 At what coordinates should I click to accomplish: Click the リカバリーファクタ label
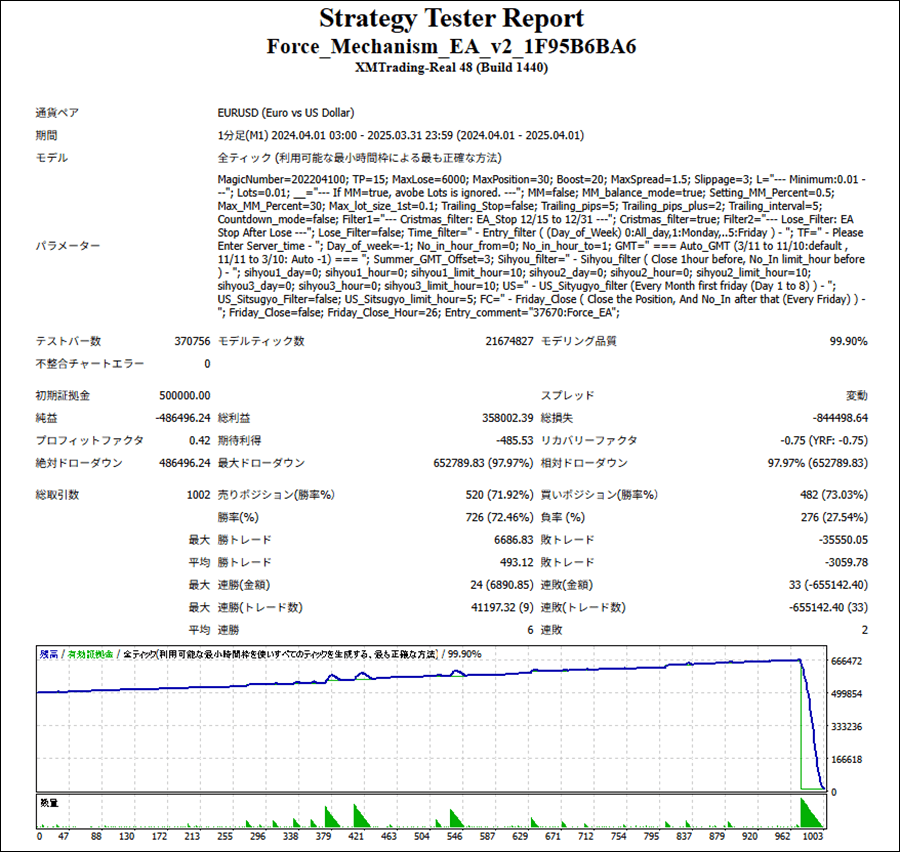589,440
